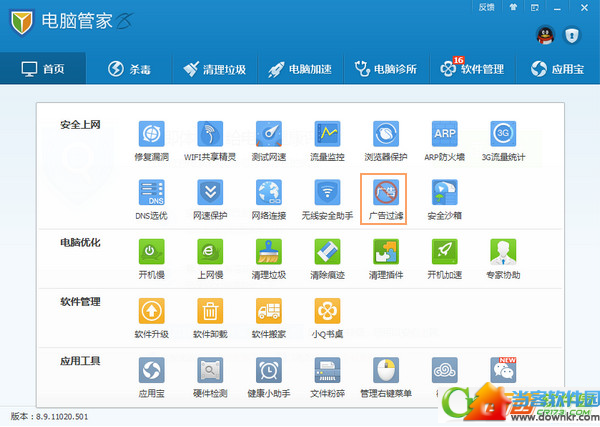The width and height of the screenshot is (600, 427).
Task: Open the skin shirt icon in title bar
Action: coord(513,7)
